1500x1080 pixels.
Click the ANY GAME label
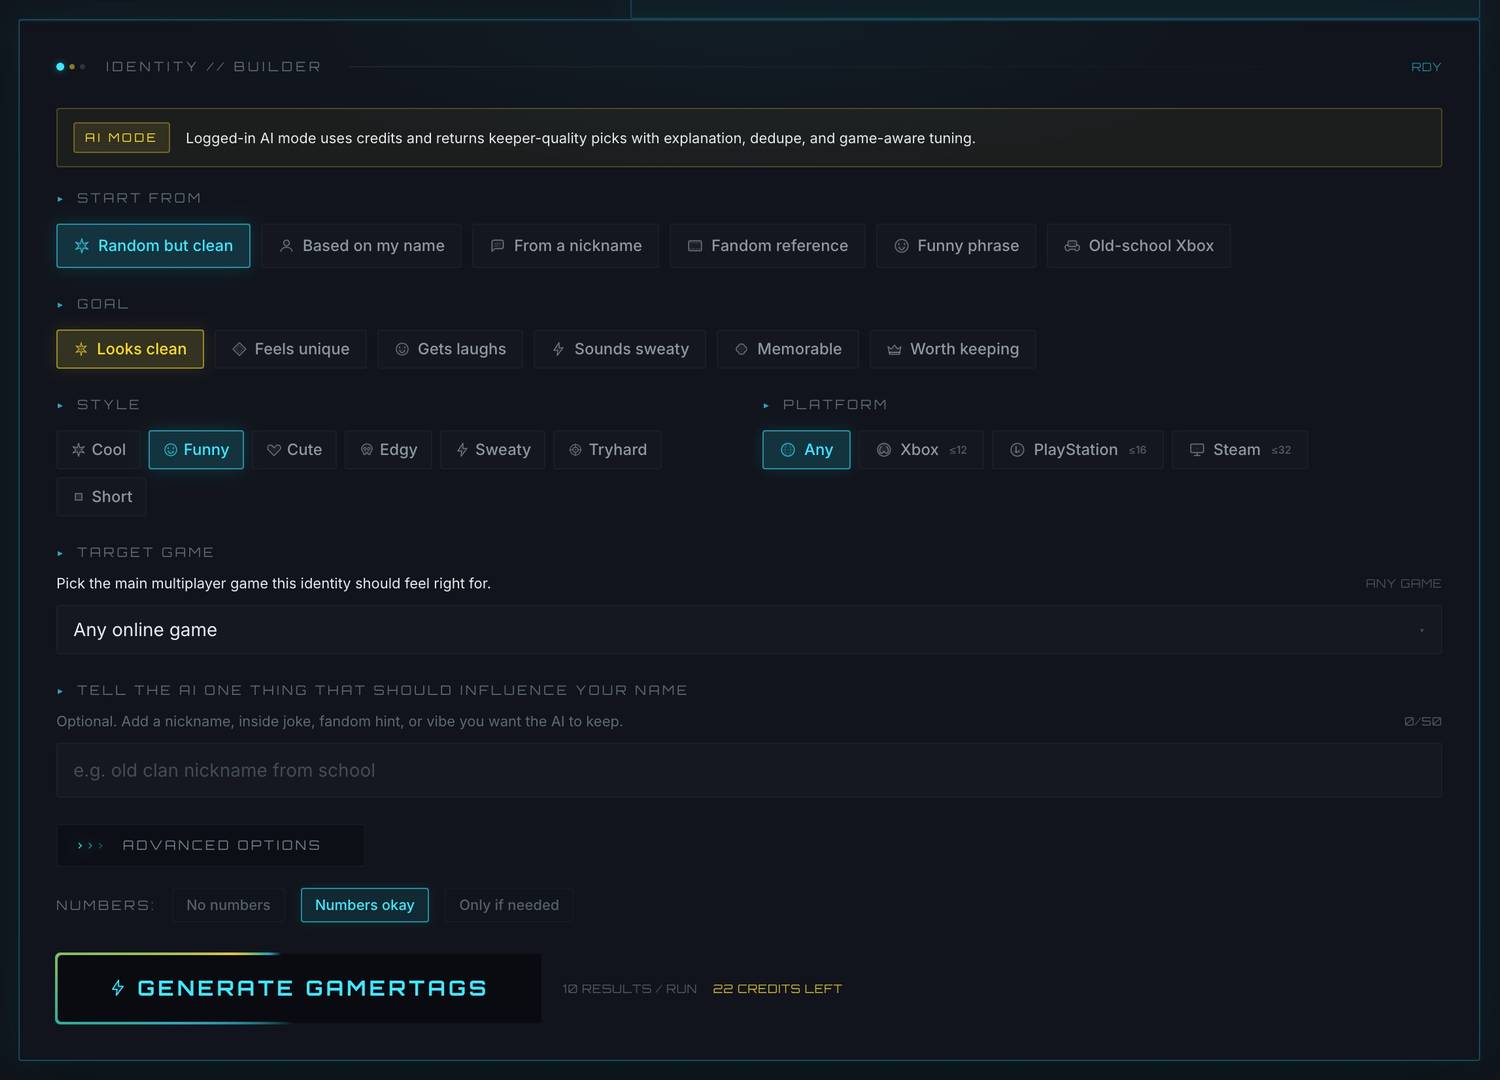[x=1403, y=583]
